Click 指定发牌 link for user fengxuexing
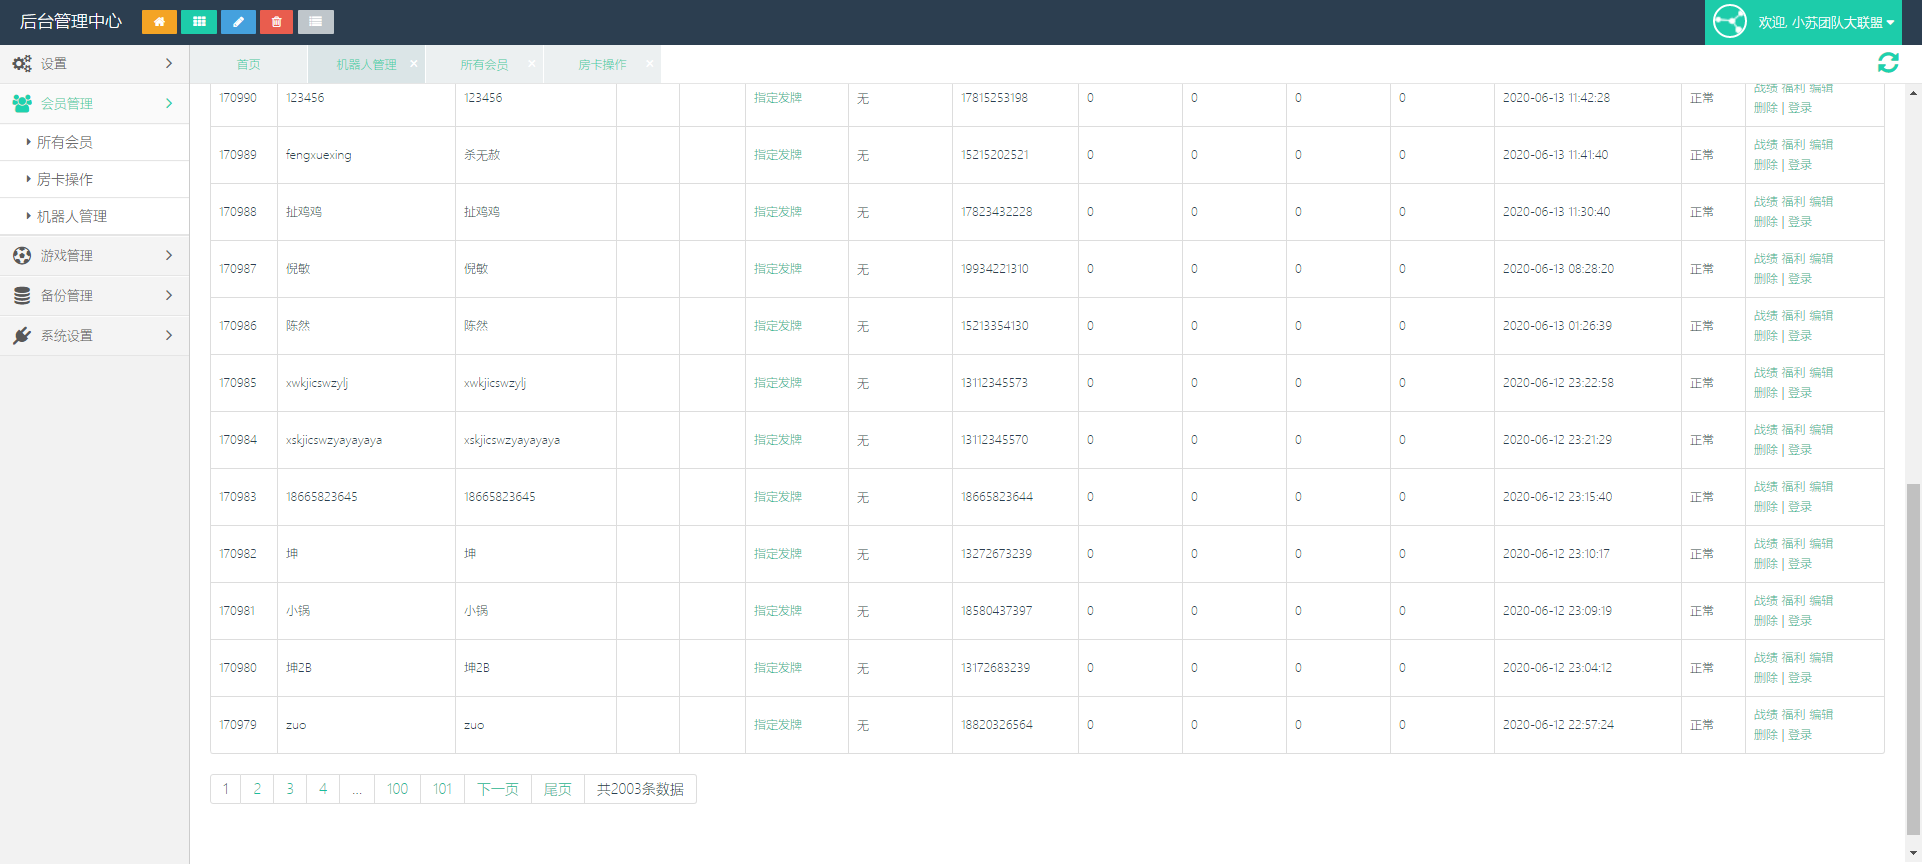Image resolution: width=1922 pixels, height=864 pixels. (778, 155)
